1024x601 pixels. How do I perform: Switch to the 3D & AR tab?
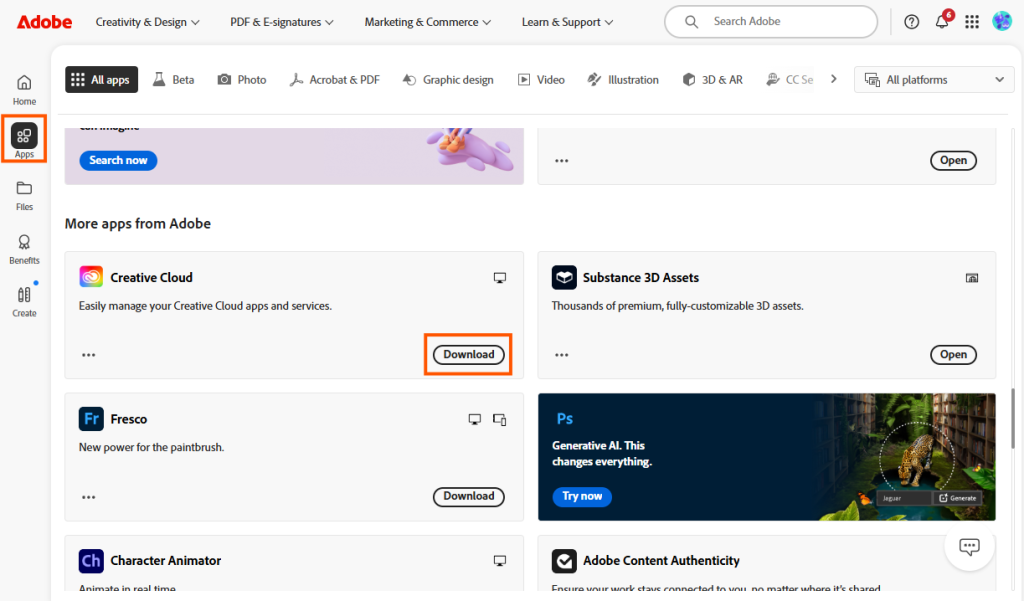712,80
